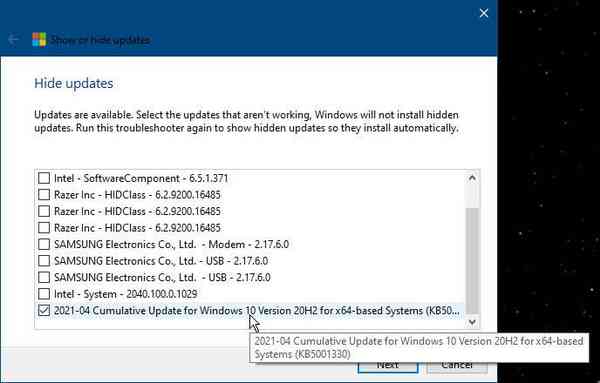The image size is (600, 383).
Task: Click the Show or hide updates title
Action: [x=101, y=40]
